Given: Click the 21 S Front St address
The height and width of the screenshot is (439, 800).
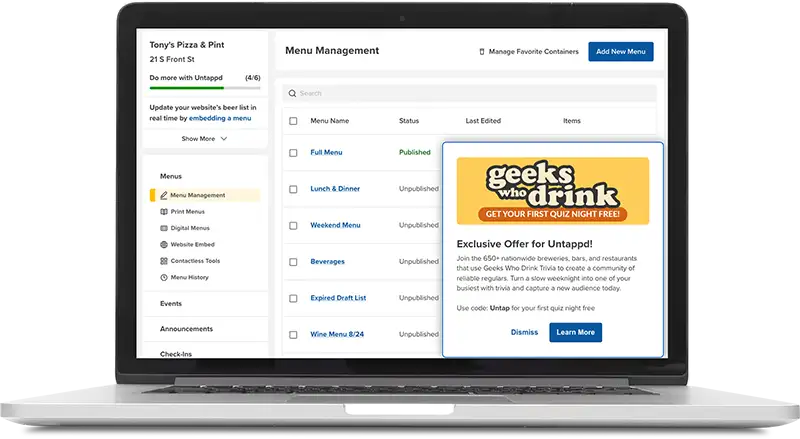Looking at the screenshot, I should pyautogui.click(x=172, y=60).
